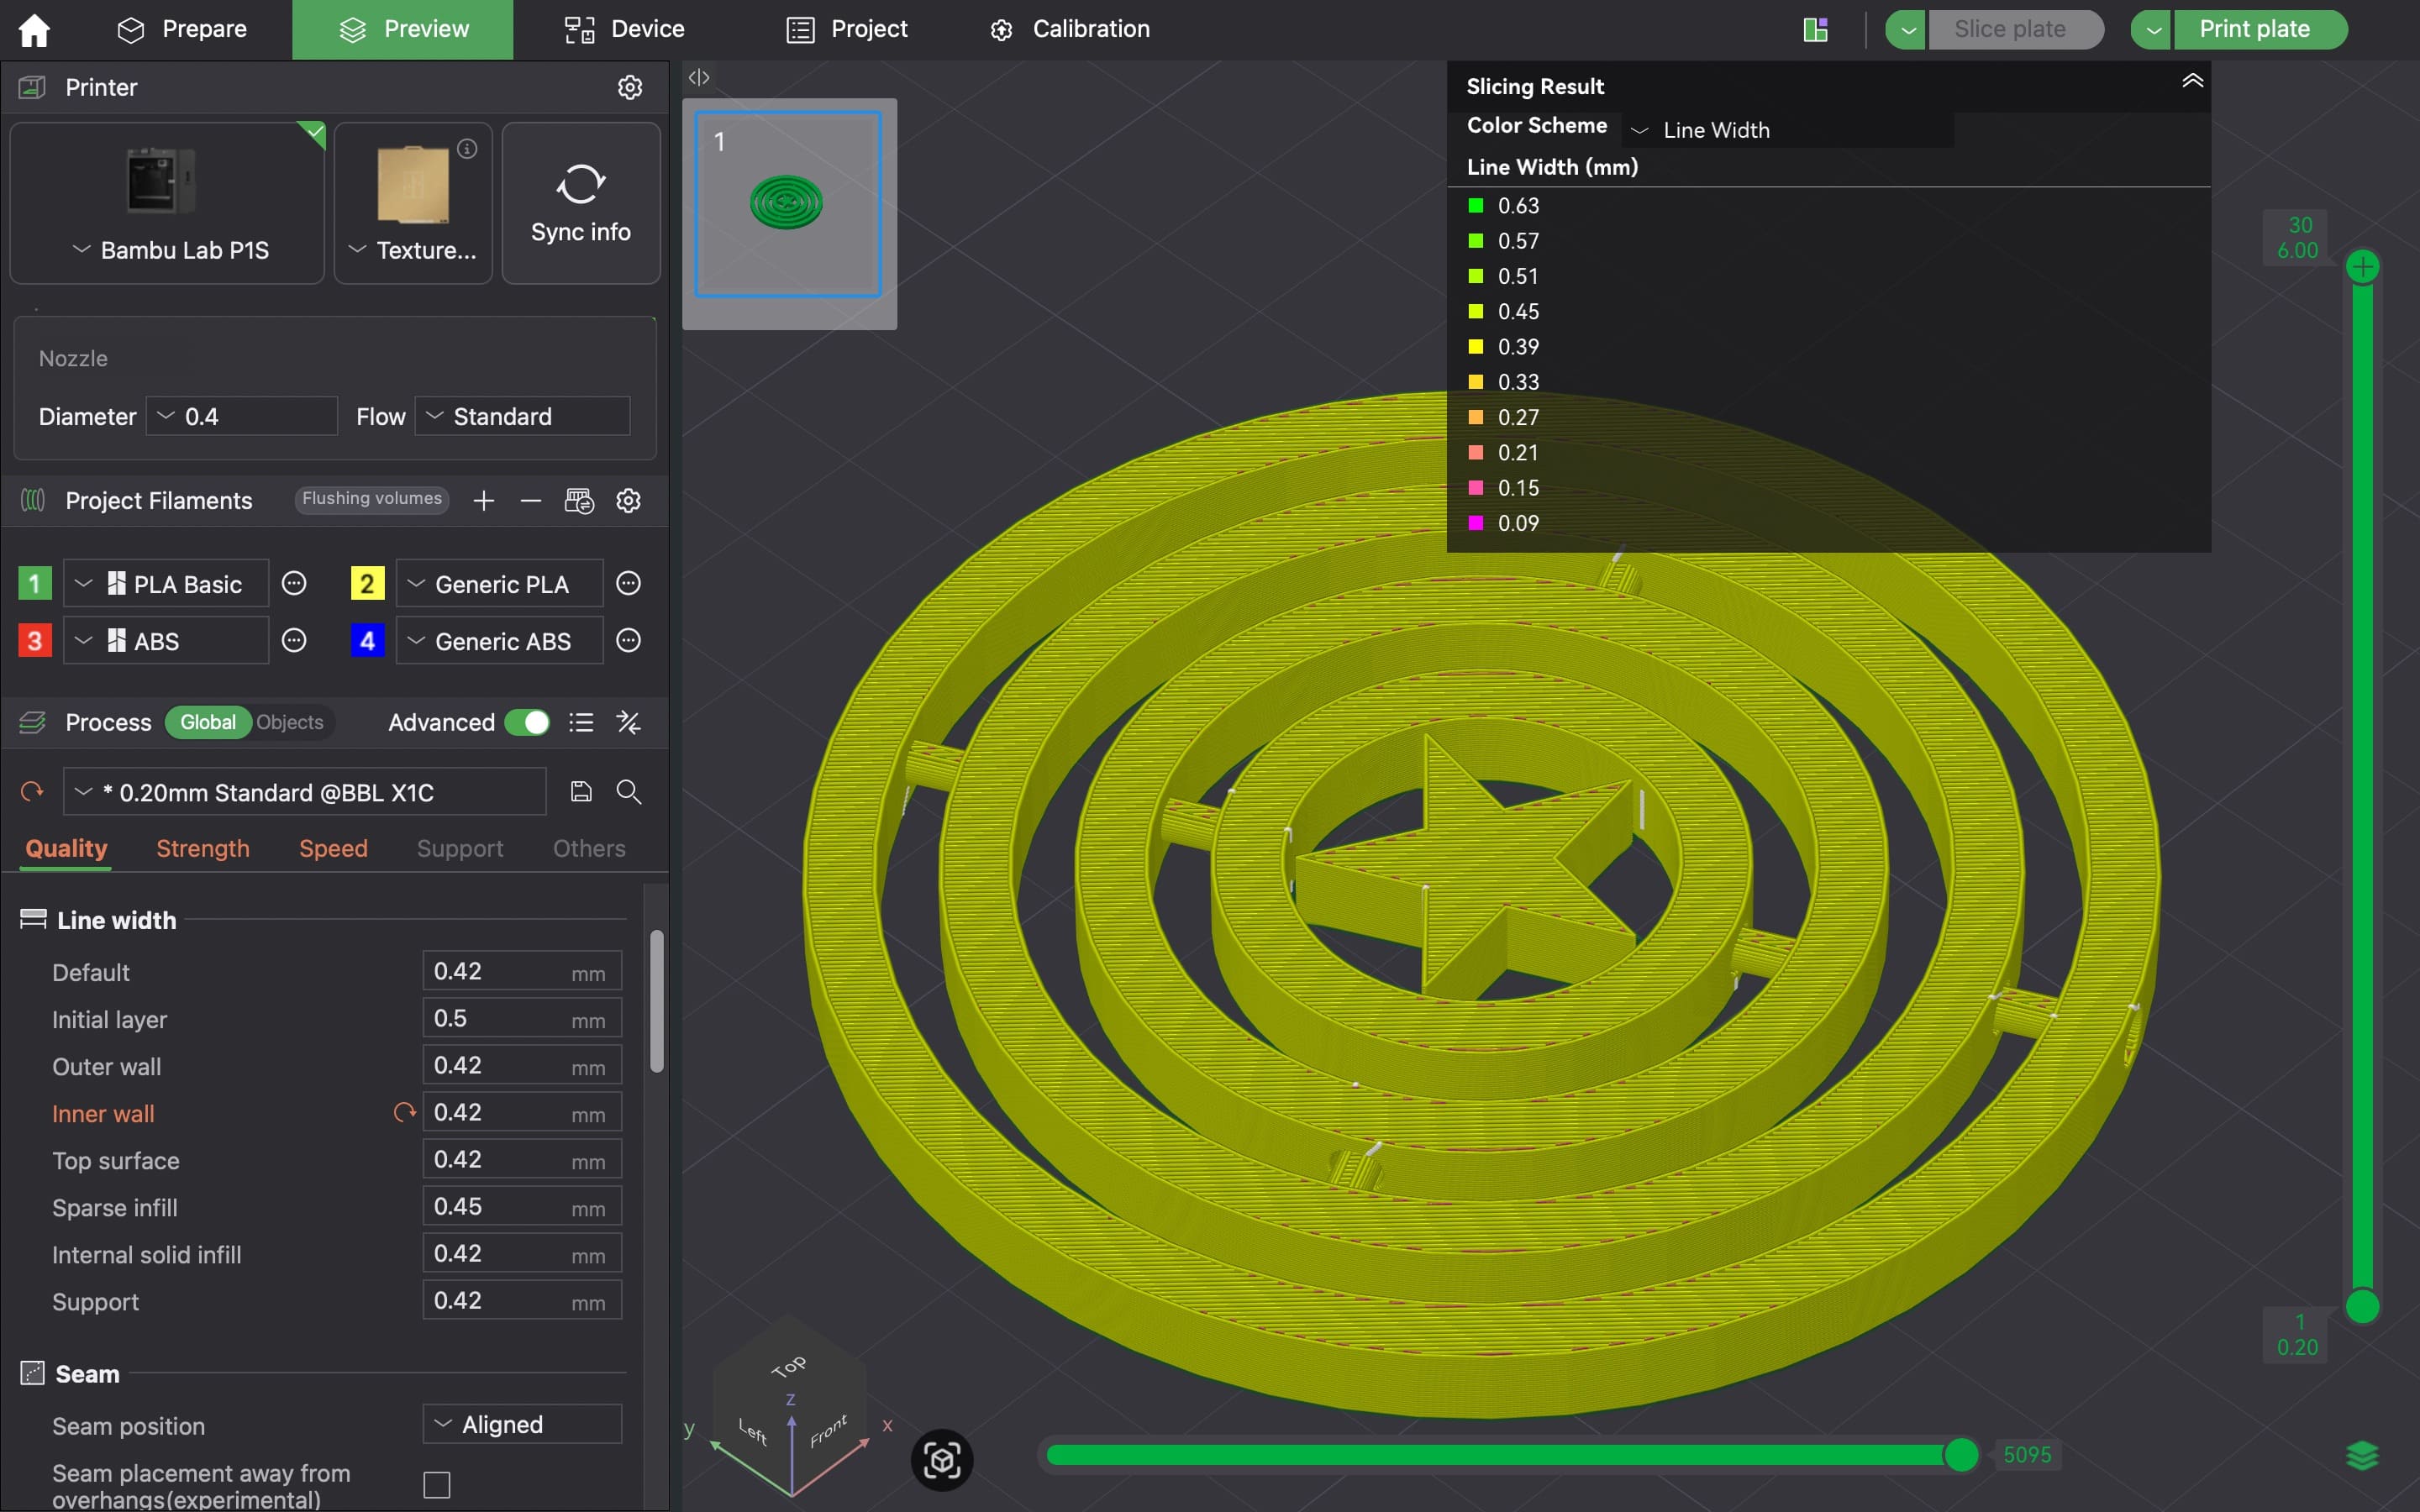This screenshot has width=2420, height=1512.
Task: Open printer settings gear icon
Action: 629,87
